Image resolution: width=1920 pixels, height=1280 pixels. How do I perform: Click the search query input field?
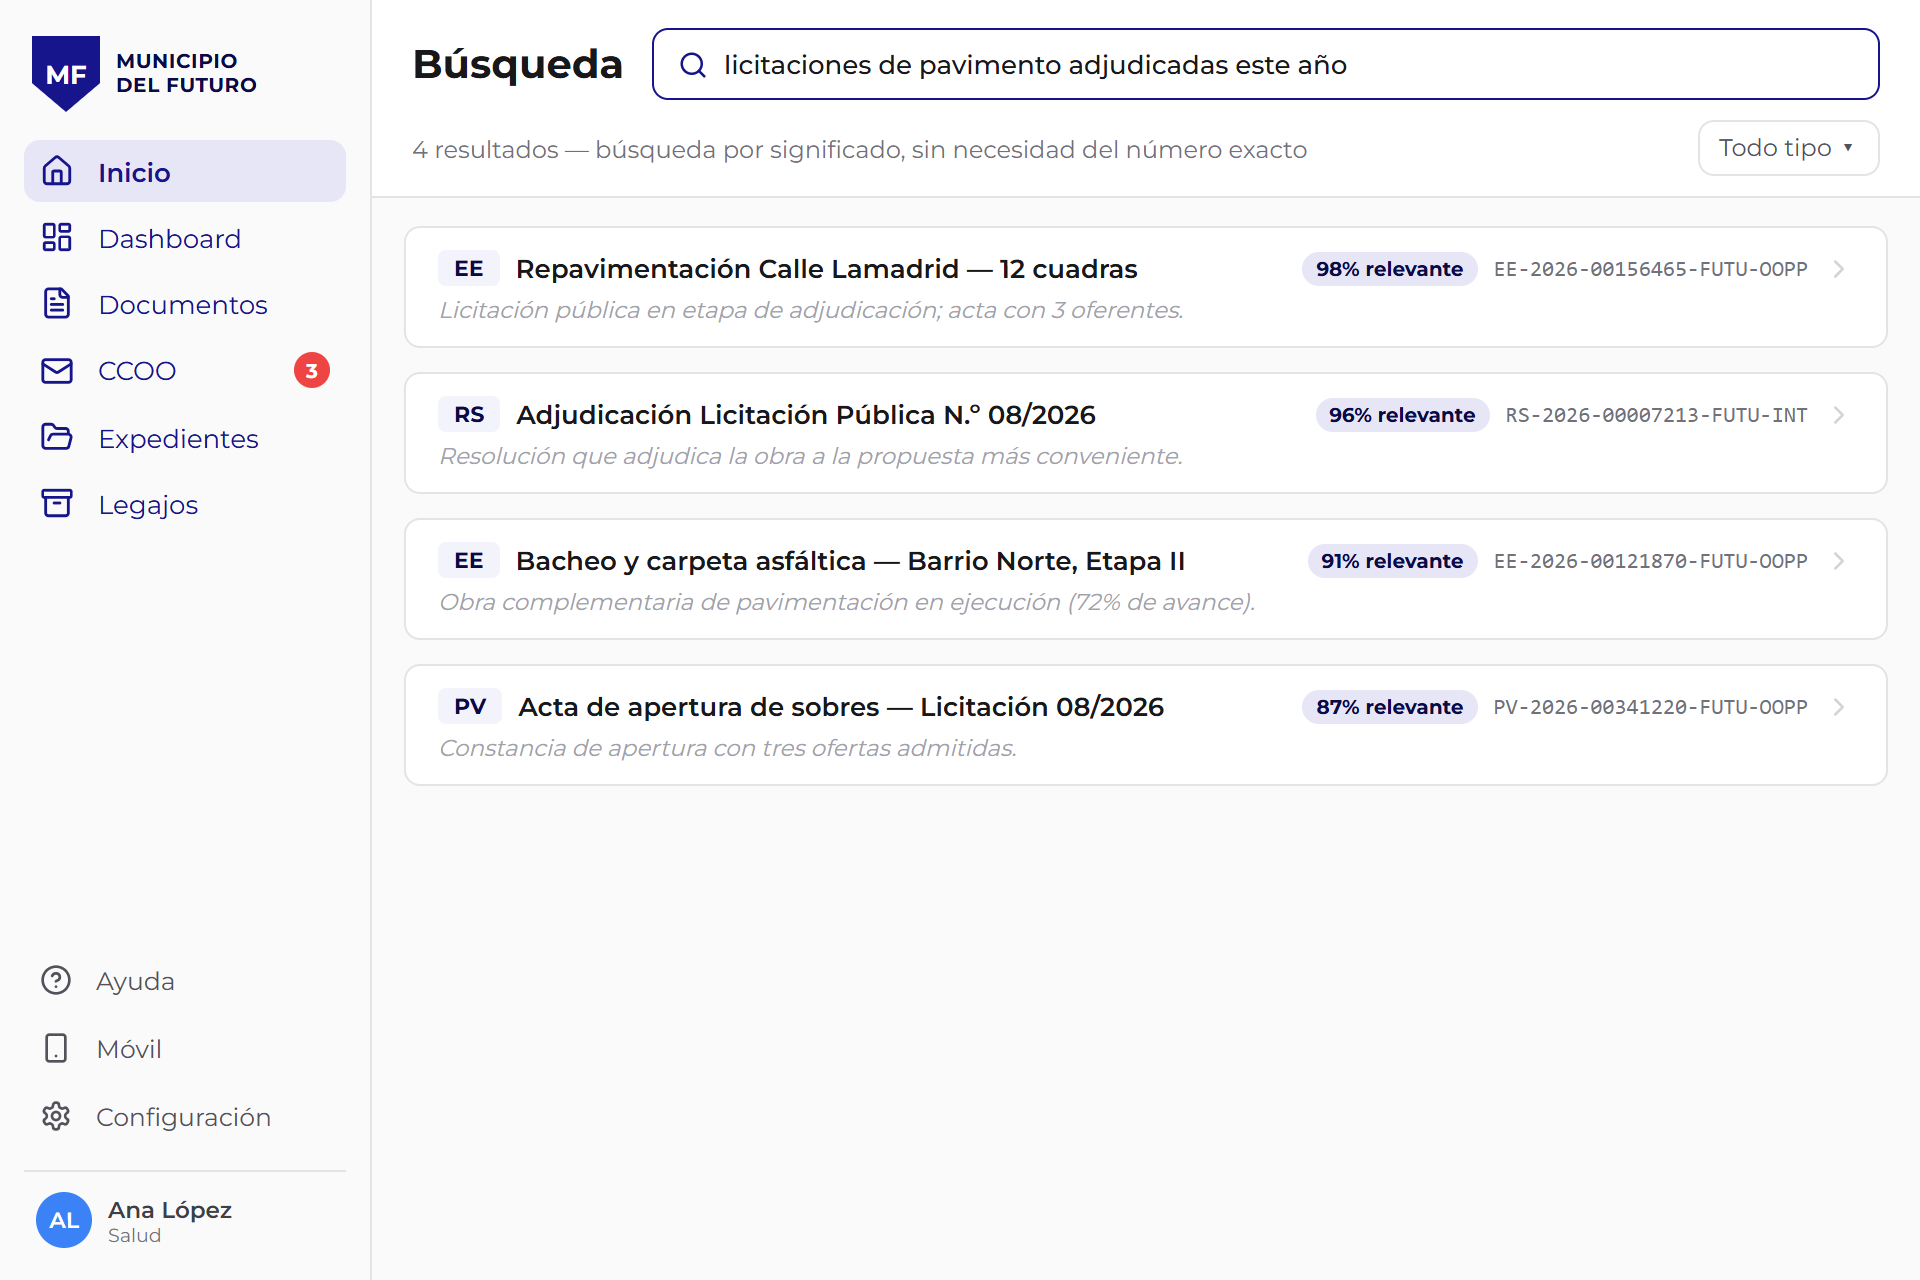point(1265,64)
